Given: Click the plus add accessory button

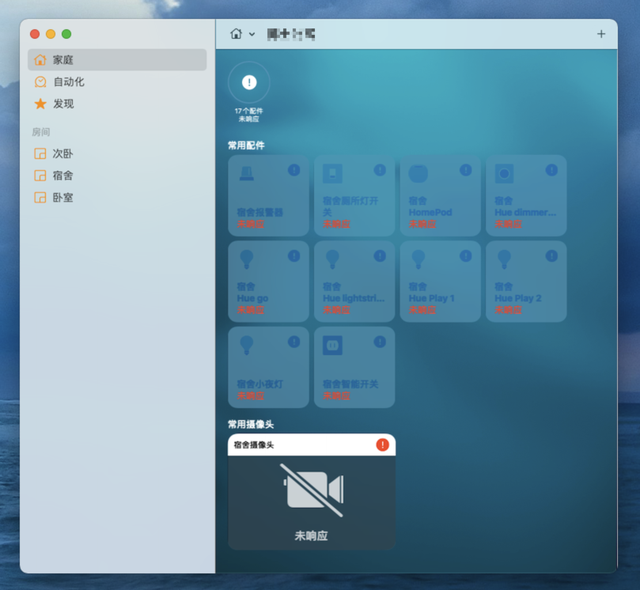Looking at the screenshot, I should point(601,34).
